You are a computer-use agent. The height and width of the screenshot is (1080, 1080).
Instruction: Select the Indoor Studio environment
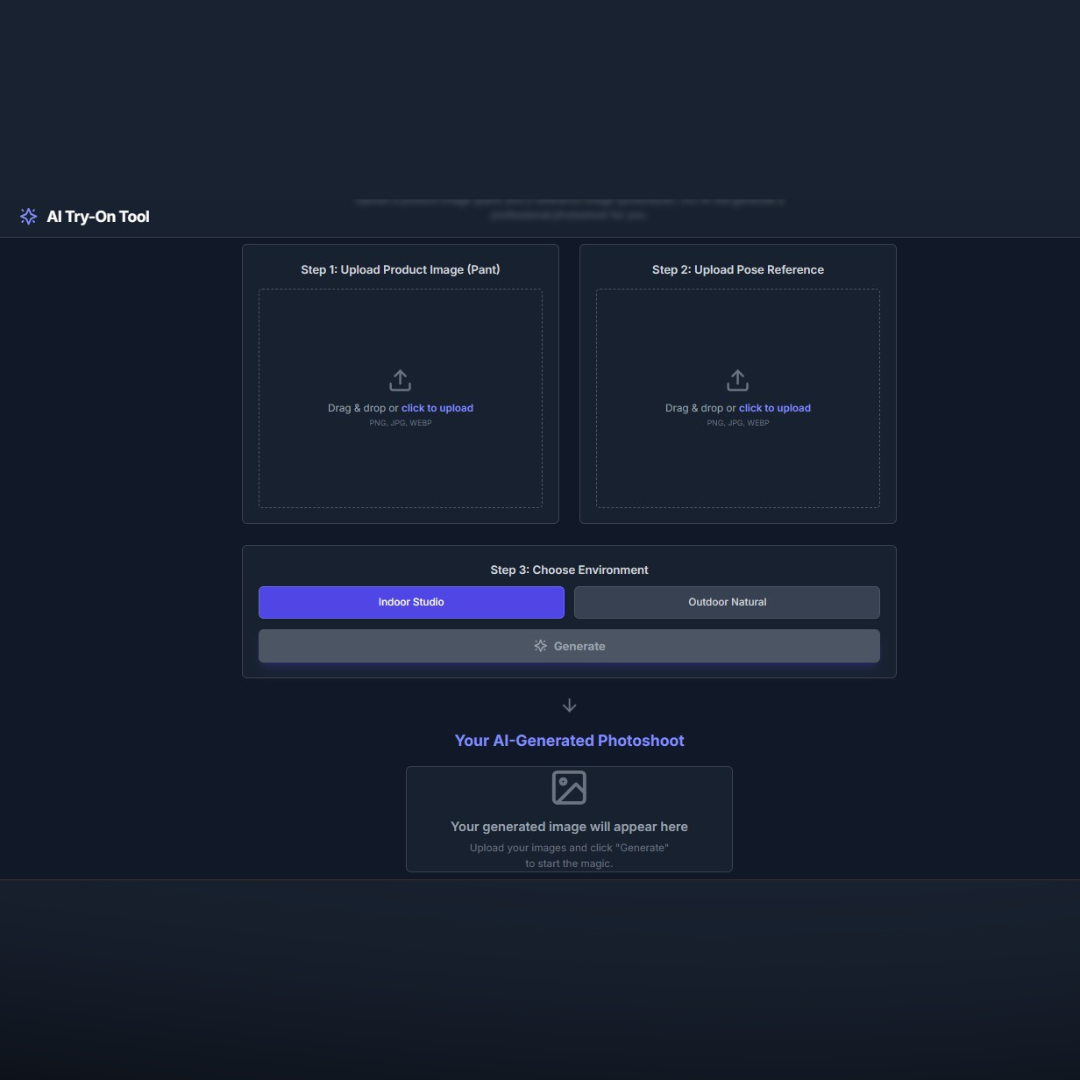[x=411, y=602]
